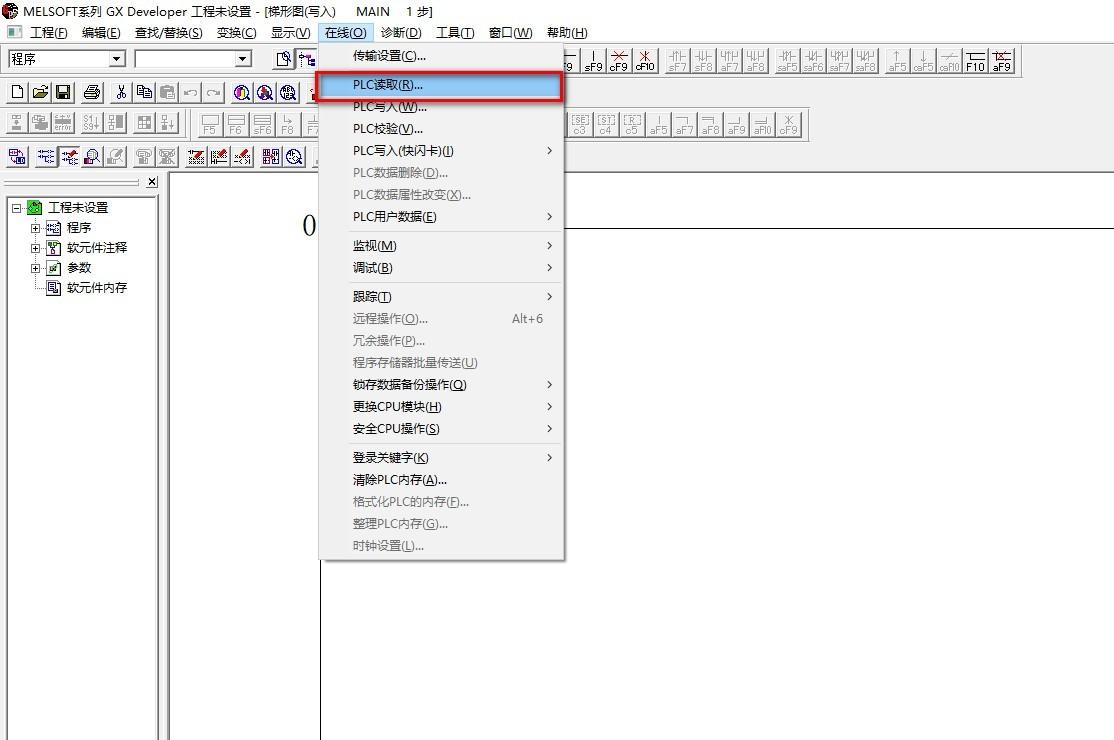Click the aF9 delete line icon

pos(1002,61)
